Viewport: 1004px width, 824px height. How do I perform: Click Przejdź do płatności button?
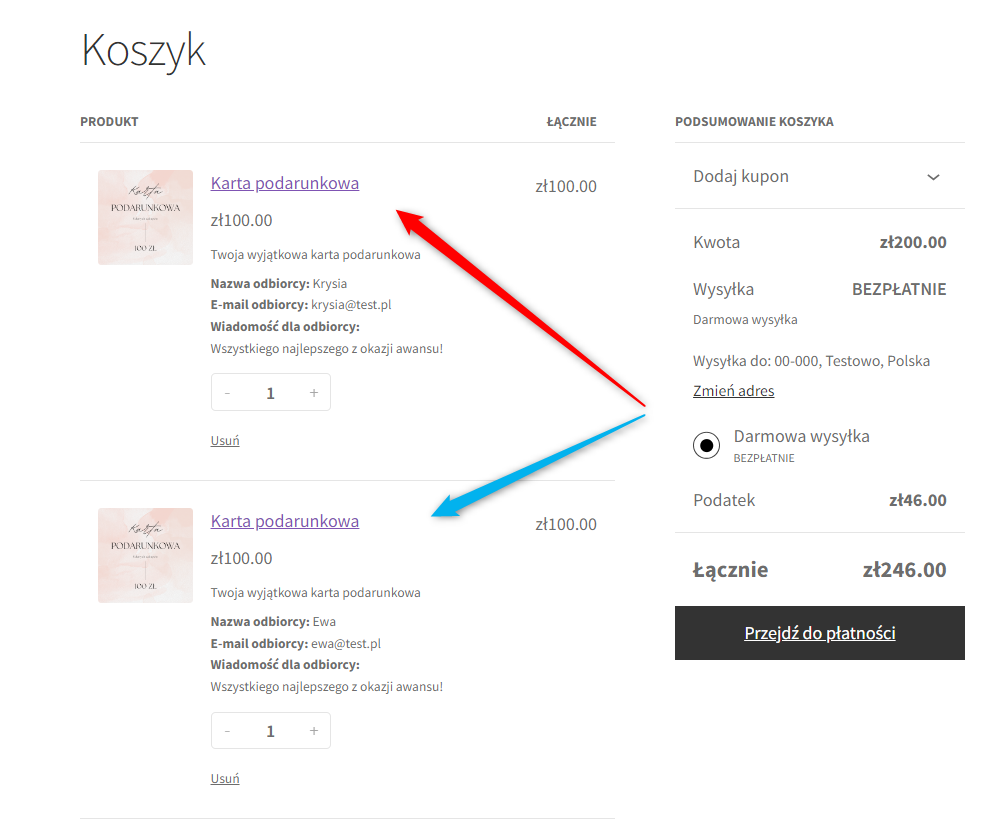[x=820, y=633]
